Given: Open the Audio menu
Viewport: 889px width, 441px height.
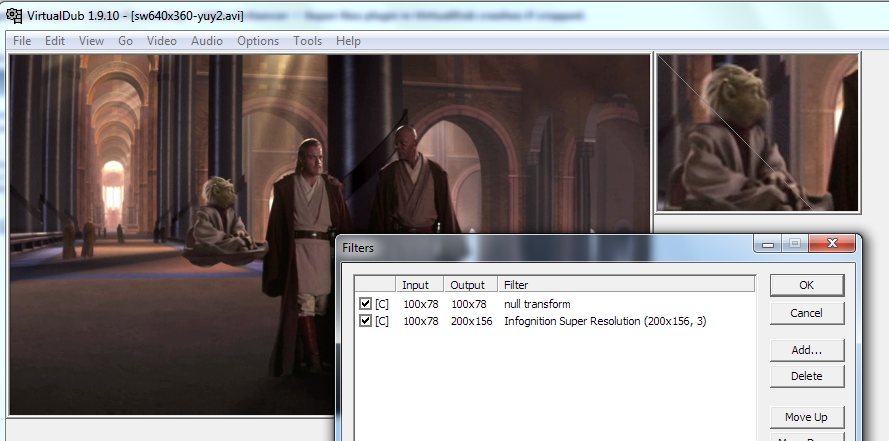Looking at the screenshot, I should click(207, 41).
